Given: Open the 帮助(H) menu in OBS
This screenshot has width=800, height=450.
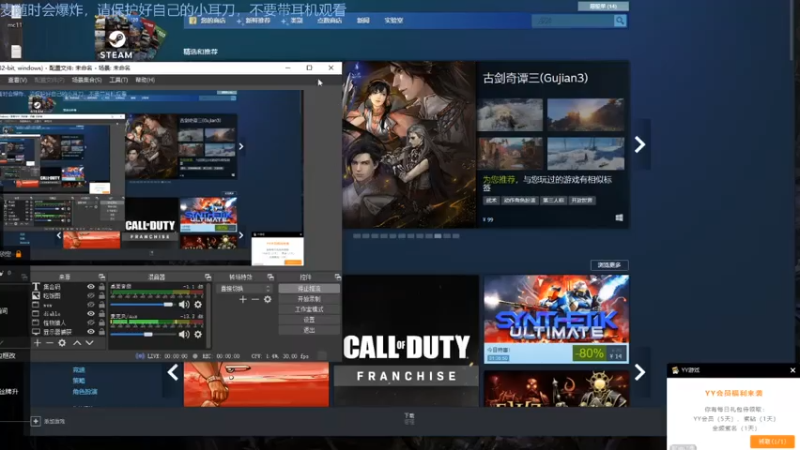Looking at the screenshot, I should pyautogui.click(x=145, y=80).
